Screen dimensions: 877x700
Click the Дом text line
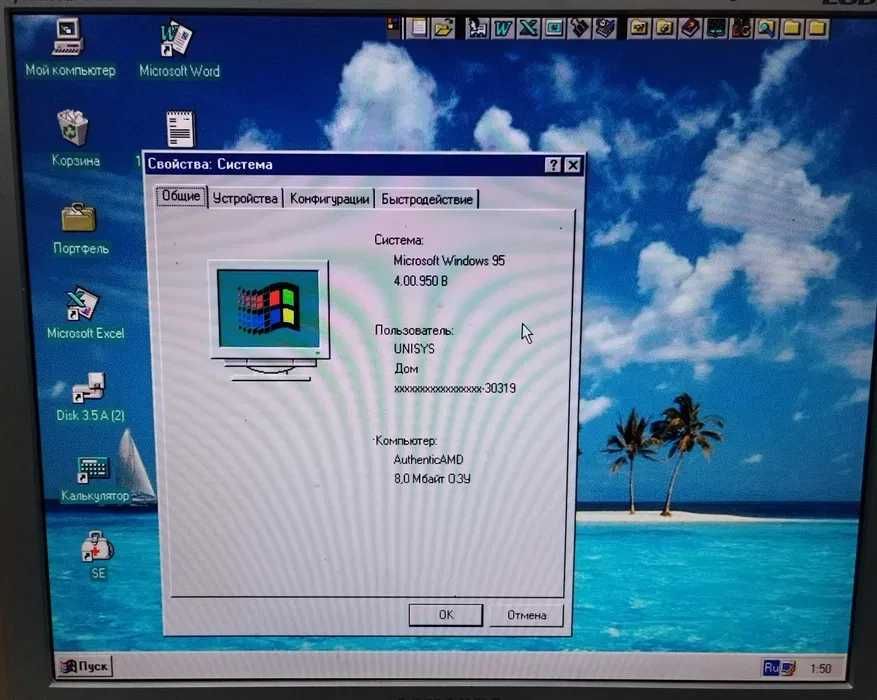click(406, 369)
